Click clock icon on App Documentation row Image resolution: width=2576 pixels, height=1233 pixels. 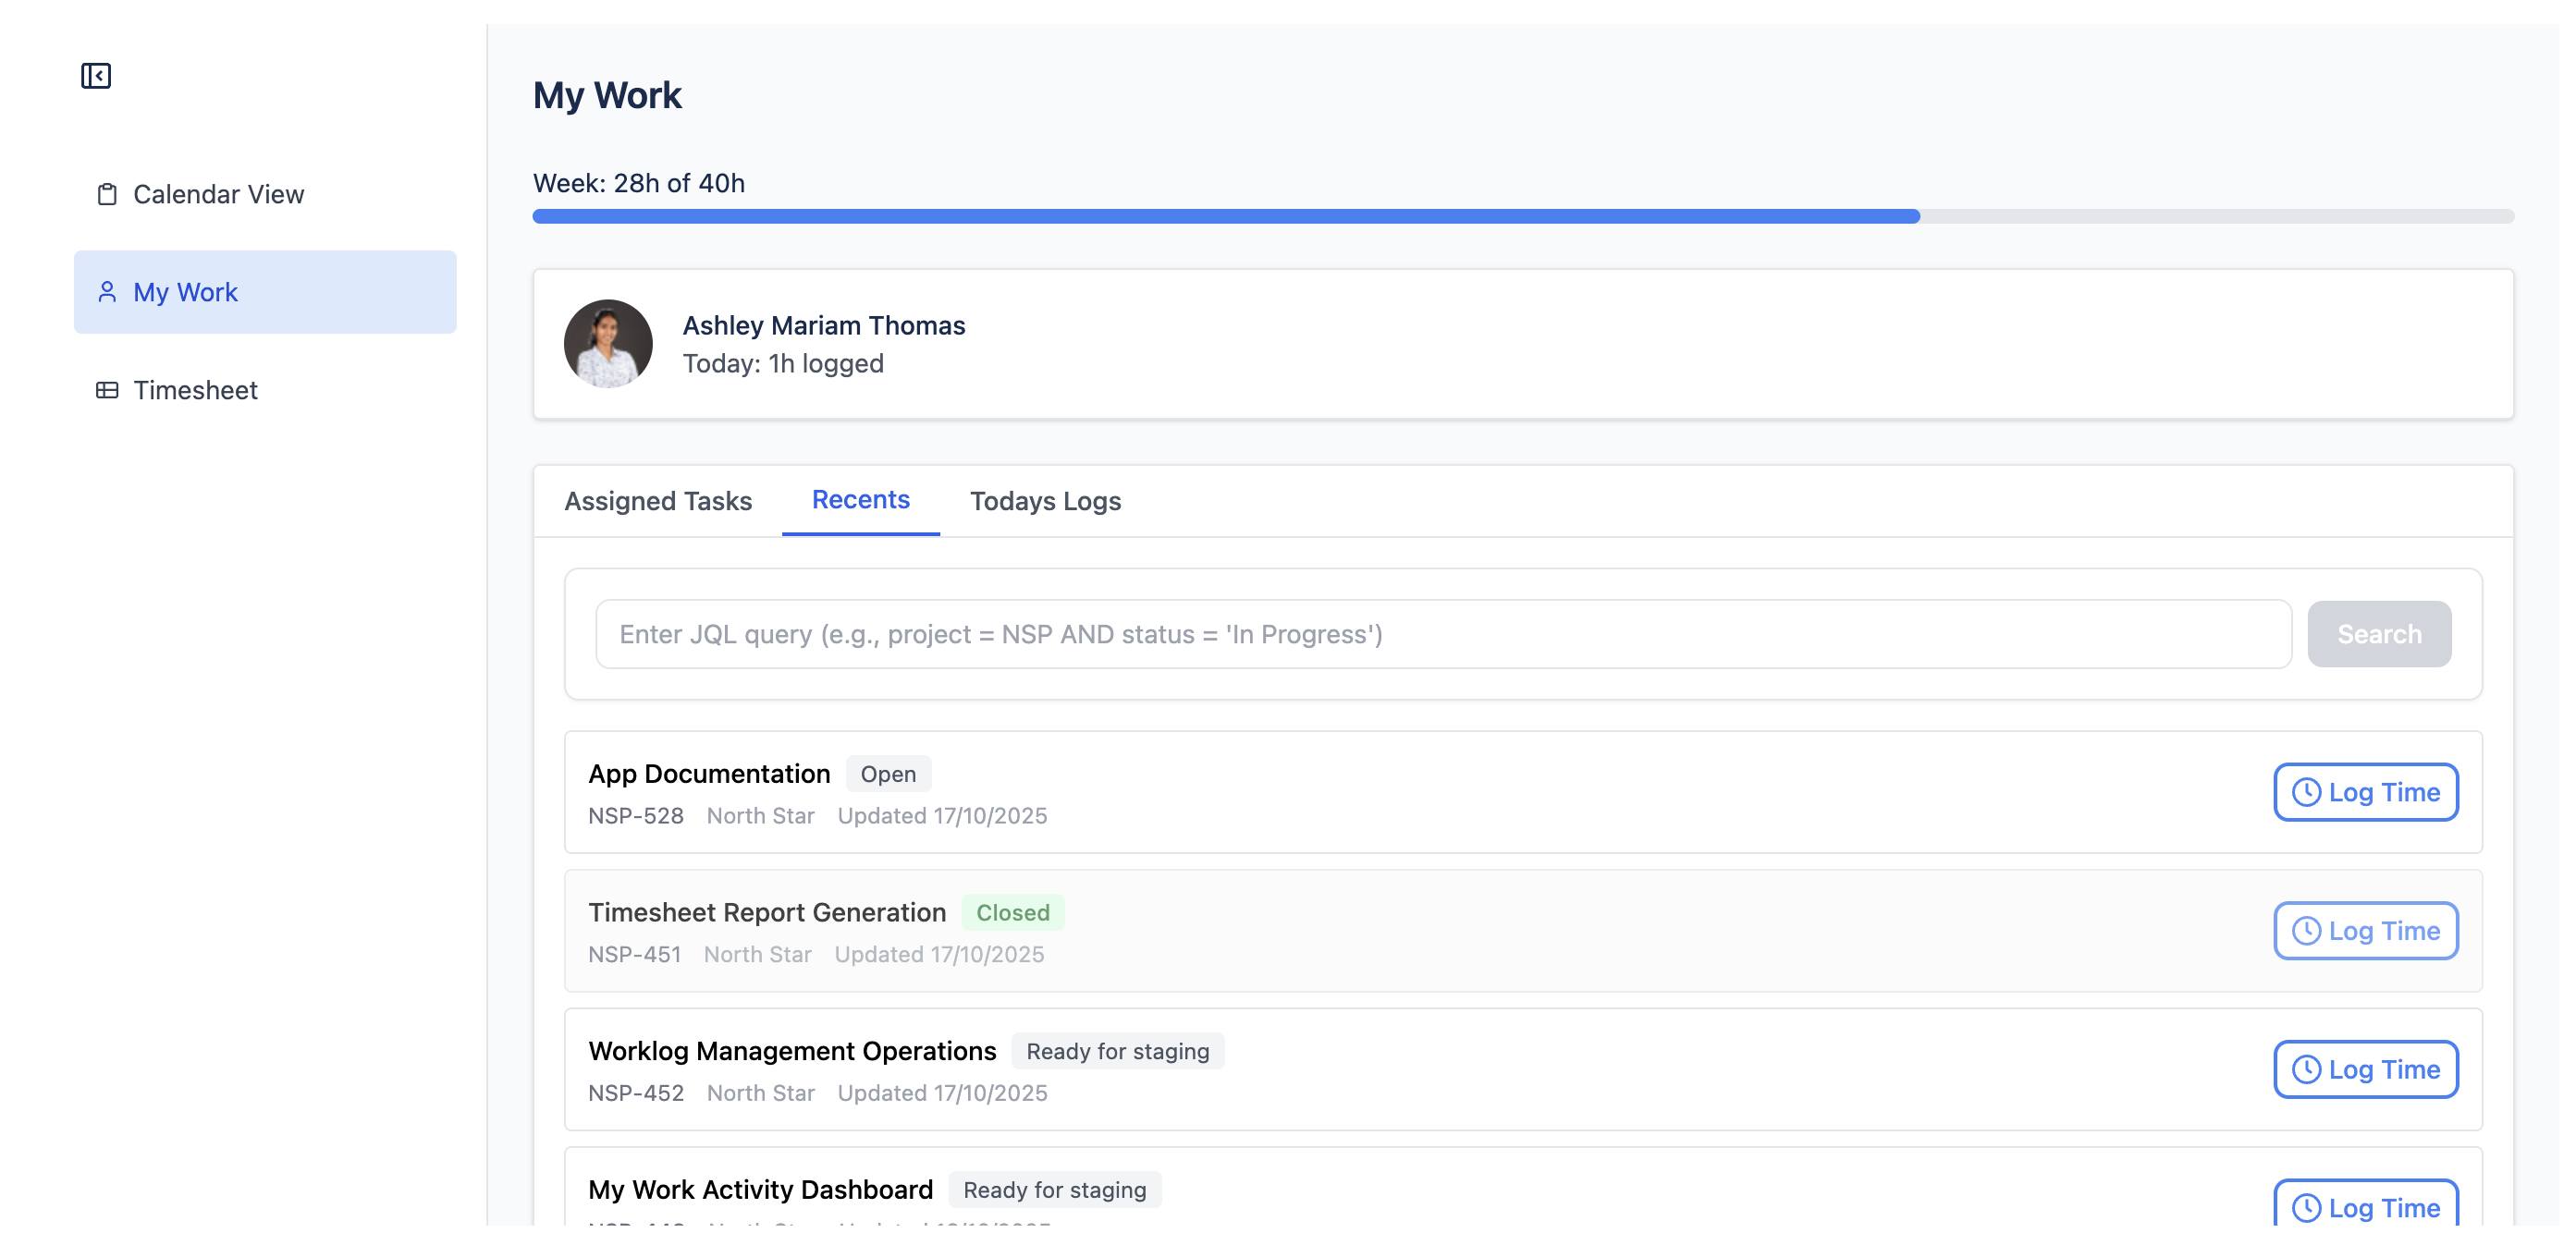2305,792
